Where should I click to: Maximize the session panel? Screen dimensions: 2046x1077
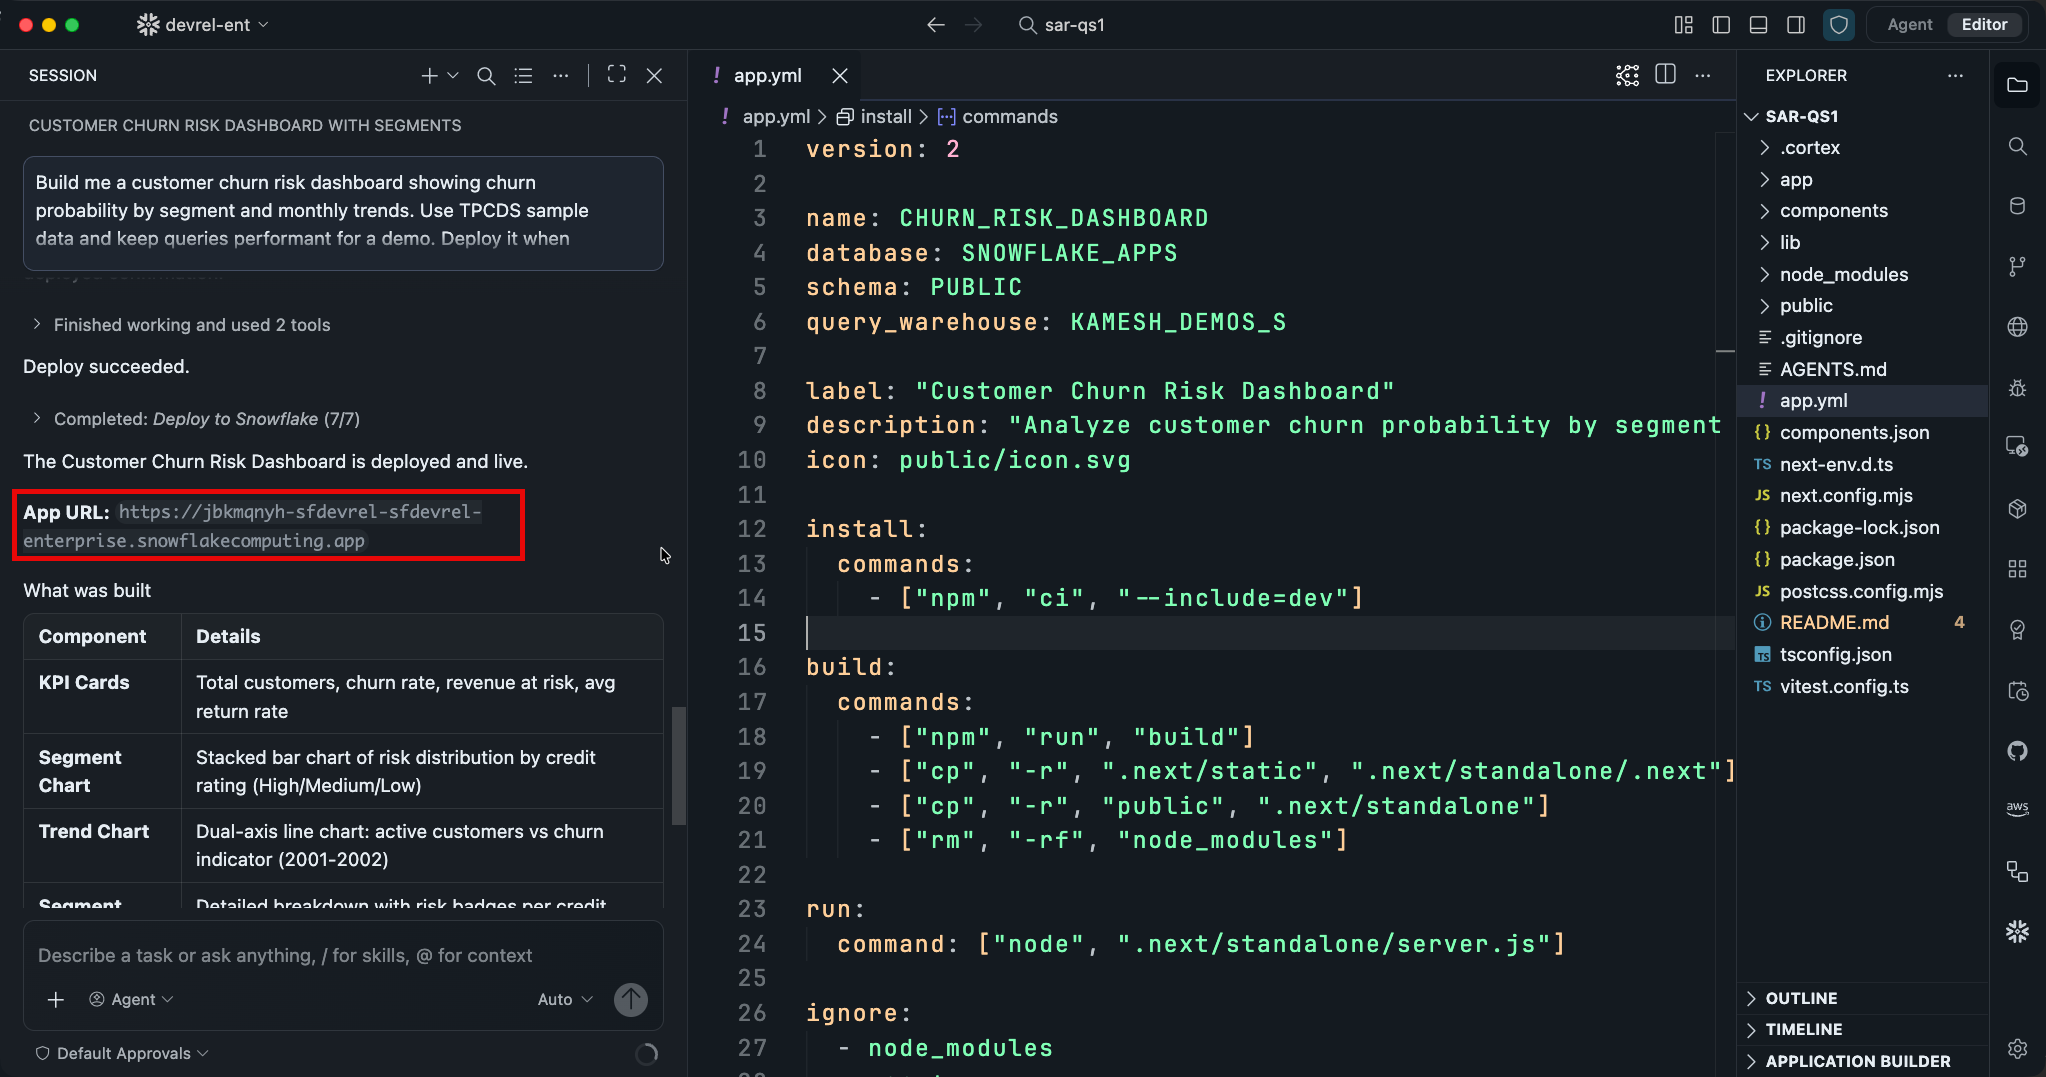pos(617,75)
